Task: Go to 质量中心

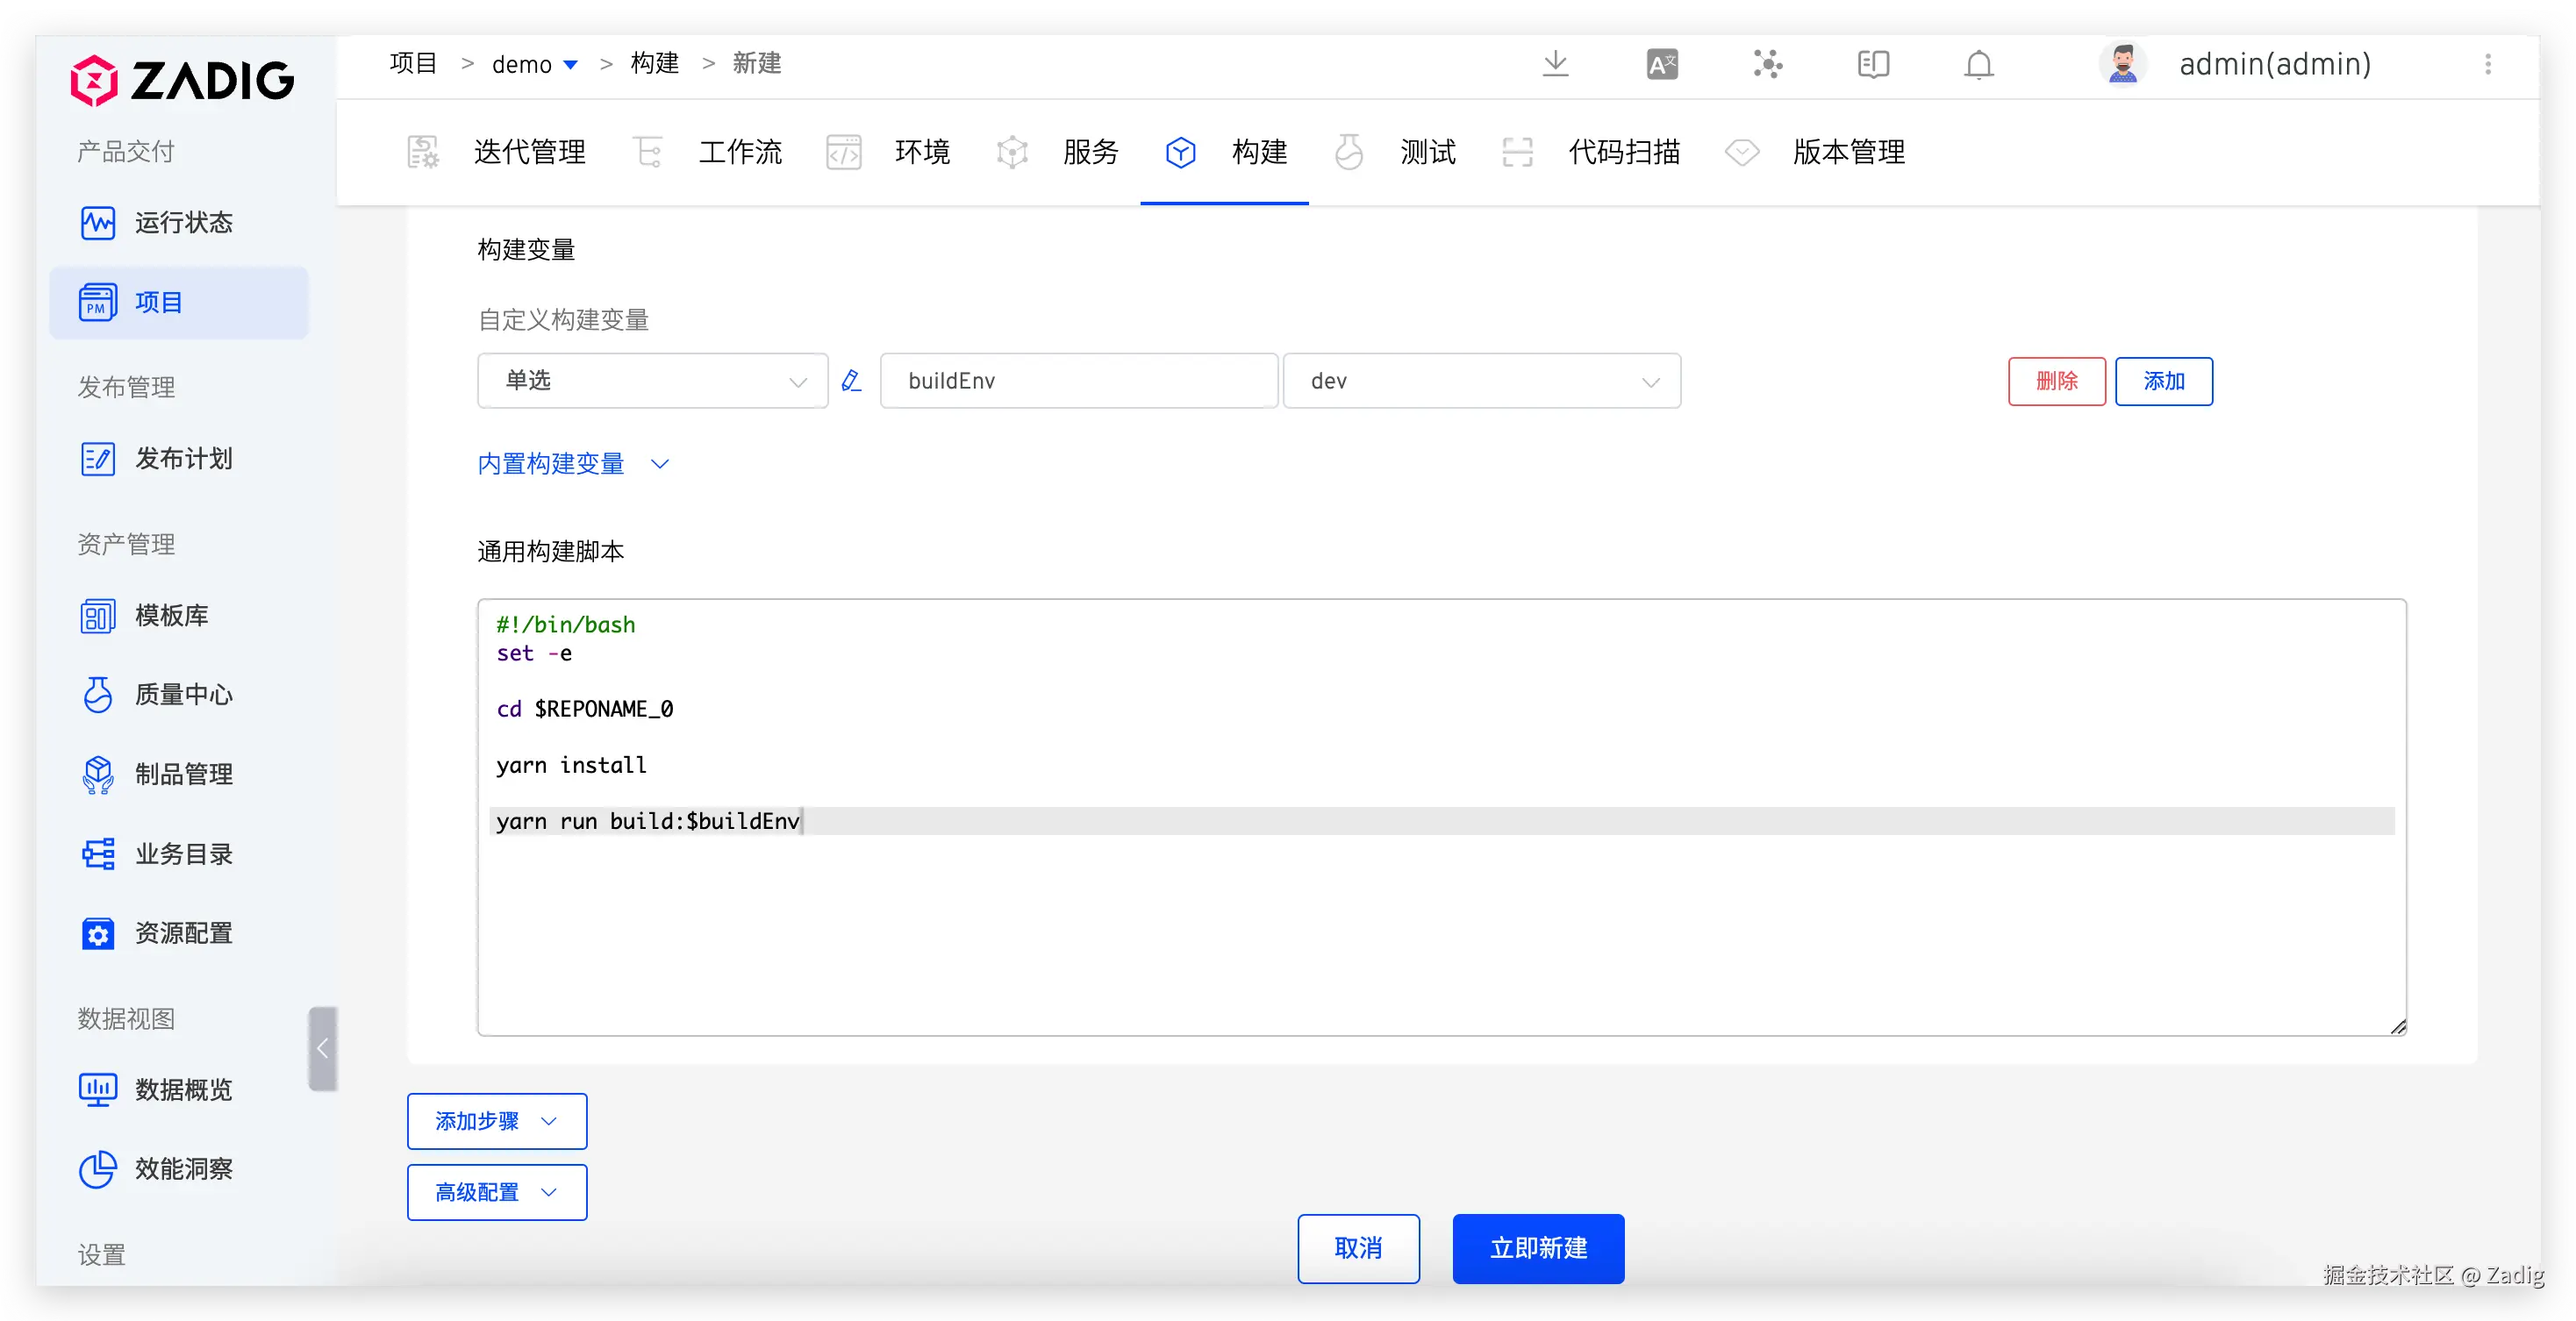Action: pos(157,694)
